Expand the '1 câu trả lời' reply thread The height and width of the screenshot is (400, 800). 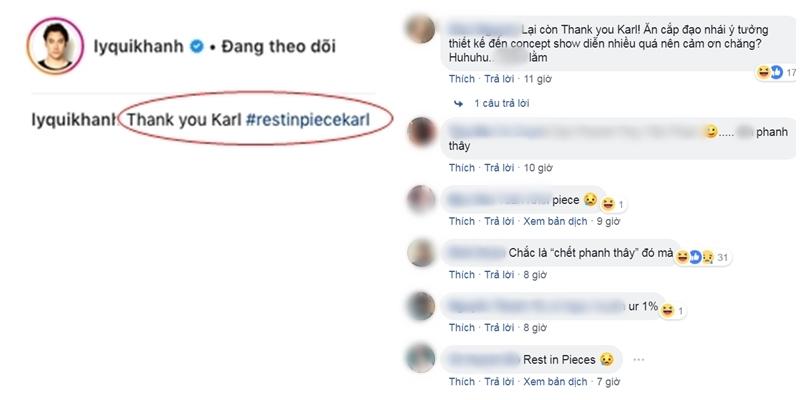click(x=501, y=103)
